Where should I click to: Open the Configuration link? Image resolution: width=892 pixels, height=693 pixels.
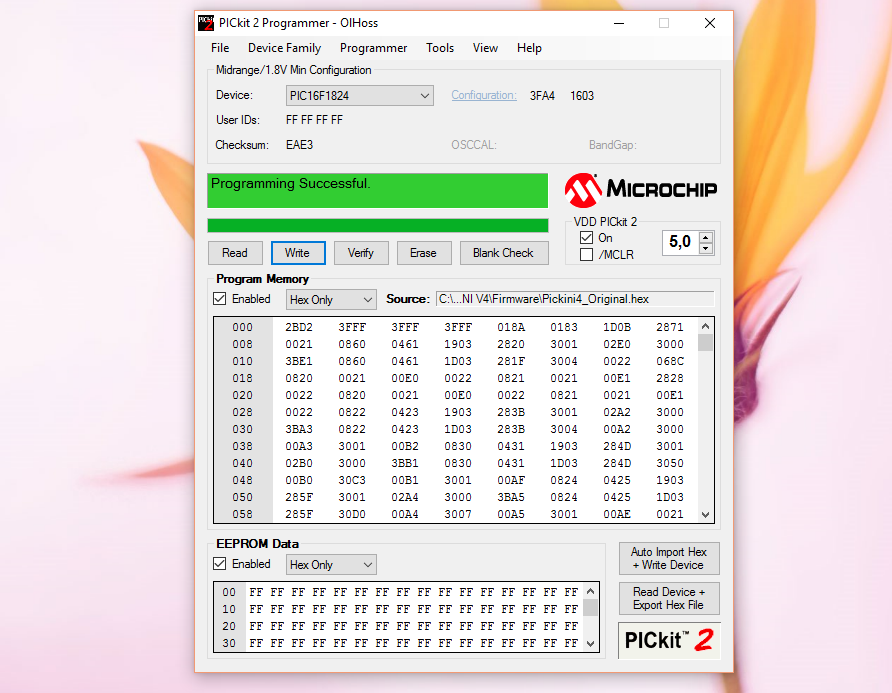pos(484,95)
